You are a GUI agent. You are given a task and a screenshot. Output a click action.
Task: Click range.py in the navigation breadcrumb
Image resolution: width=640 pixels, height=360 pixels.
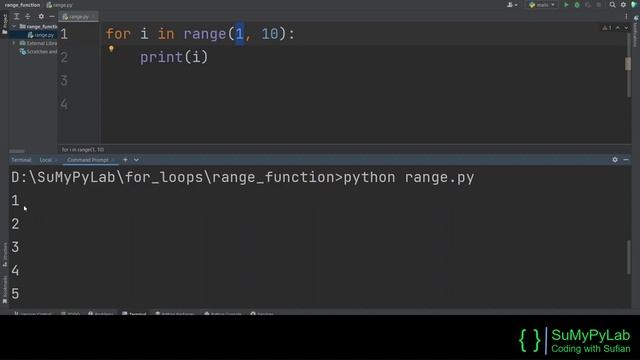pyautogui.click(x=60, y=5)
